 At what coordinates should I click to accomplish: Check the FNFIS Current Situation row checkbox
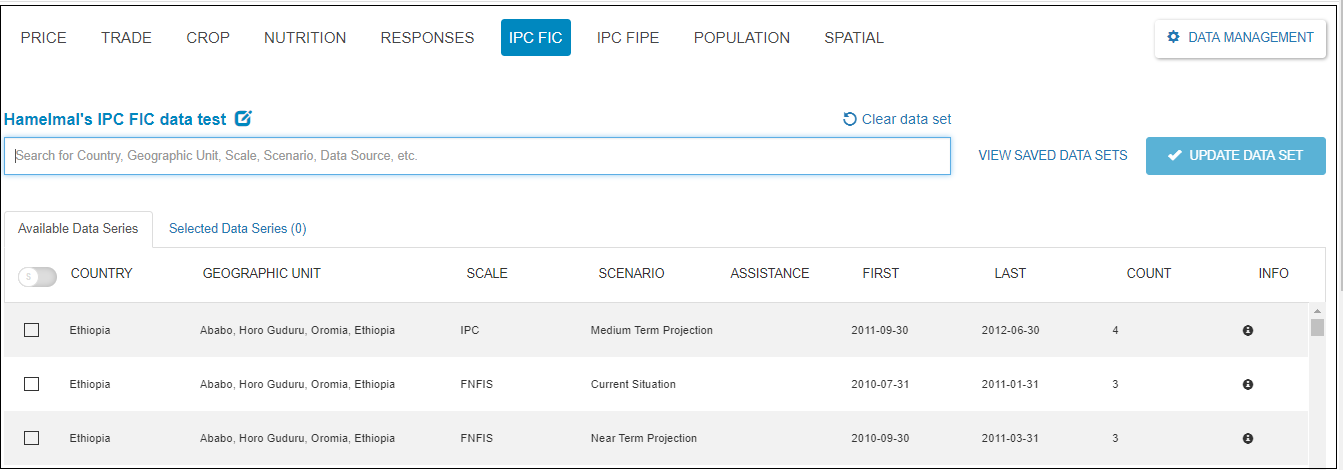[x=31, y=384]
